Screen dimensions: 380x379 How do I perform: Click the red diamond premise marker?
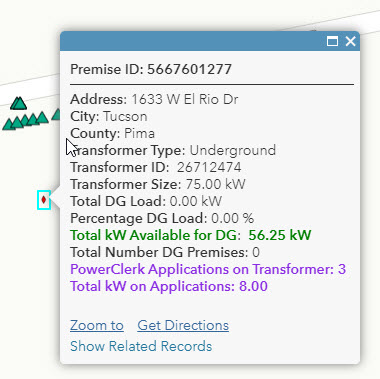click(x=44, y=200)
